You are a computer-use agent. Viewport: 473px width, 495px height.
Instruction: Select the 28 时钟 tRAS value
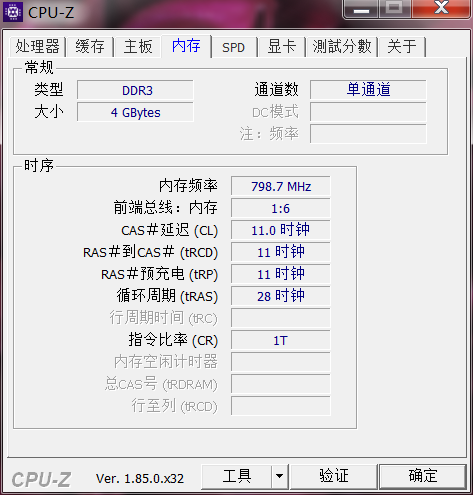[x=281, y=296]
